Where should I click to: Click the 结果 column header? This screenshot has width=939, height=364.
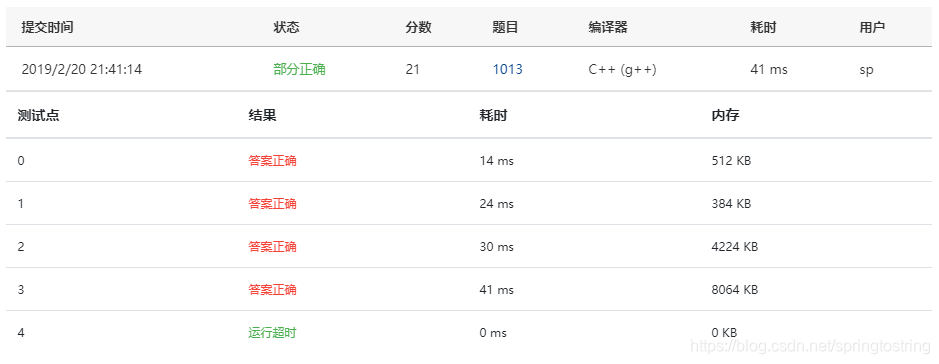coord(262,116)
